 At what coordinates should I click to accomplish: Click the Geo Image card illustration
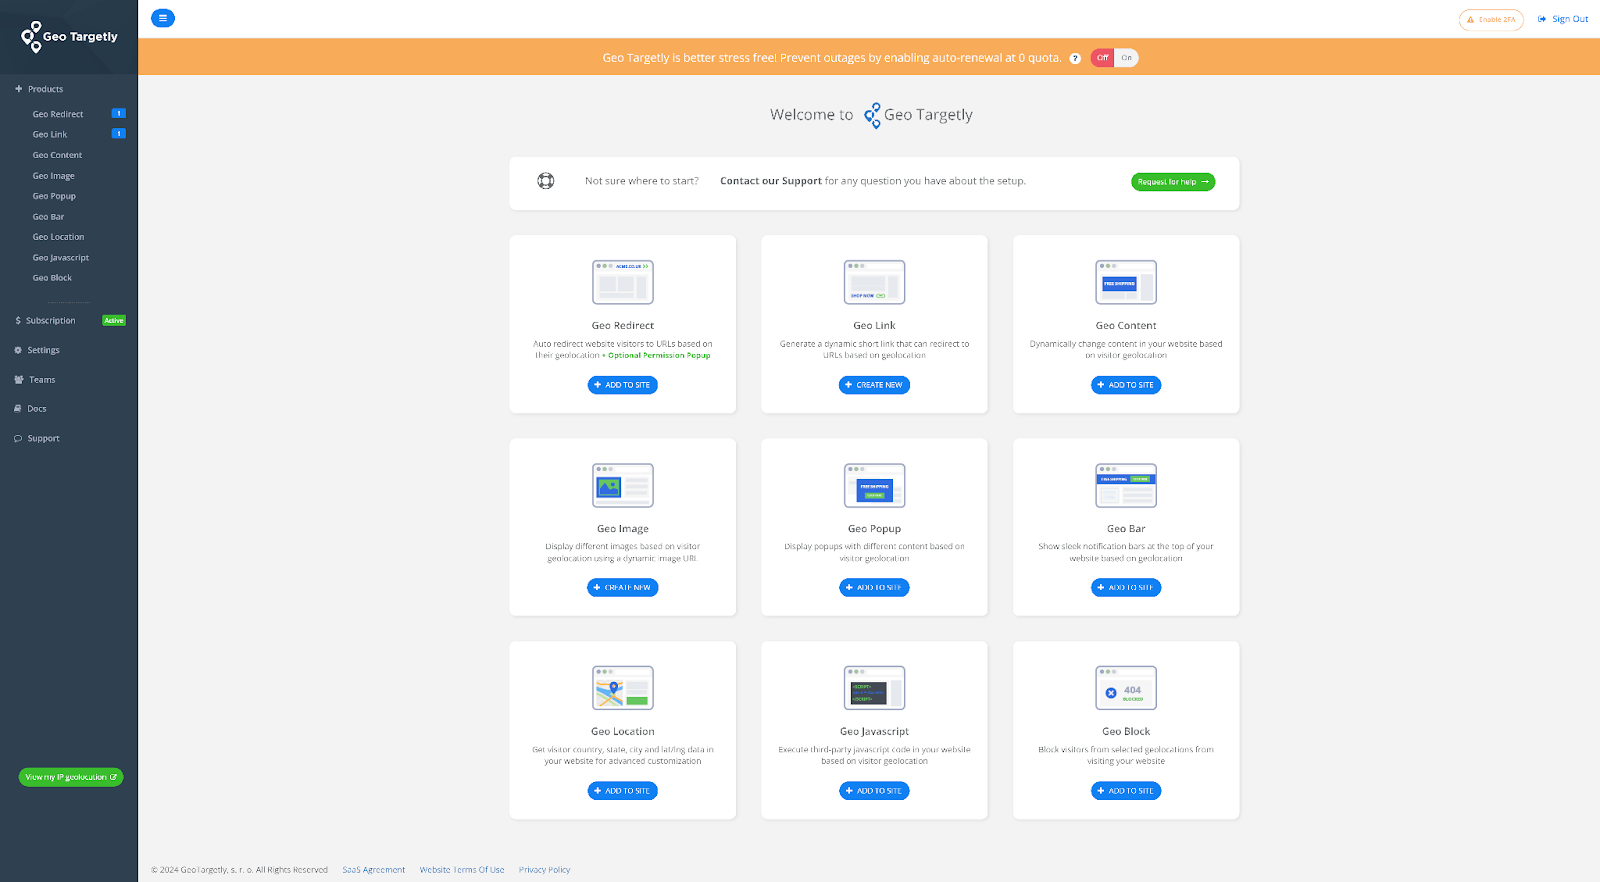coord(622,485)
